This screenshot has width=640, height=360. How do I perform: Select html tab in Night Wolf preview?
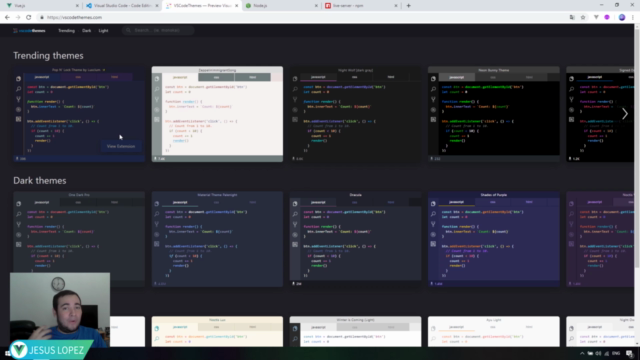click(391, 77)
